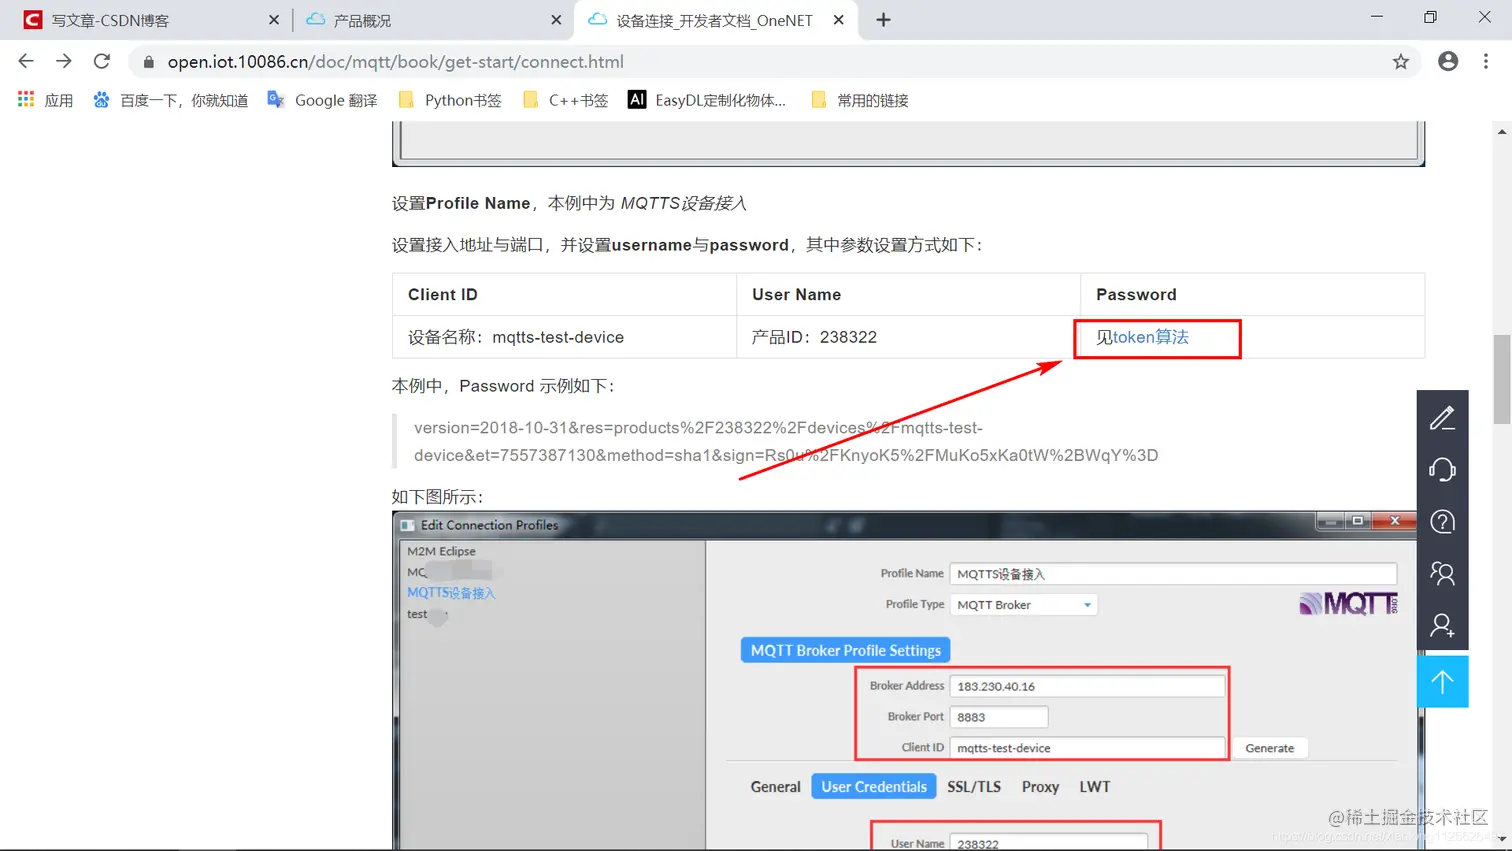Click the browser forward arrow
The image size is (1512, 851).
point(64,61)
